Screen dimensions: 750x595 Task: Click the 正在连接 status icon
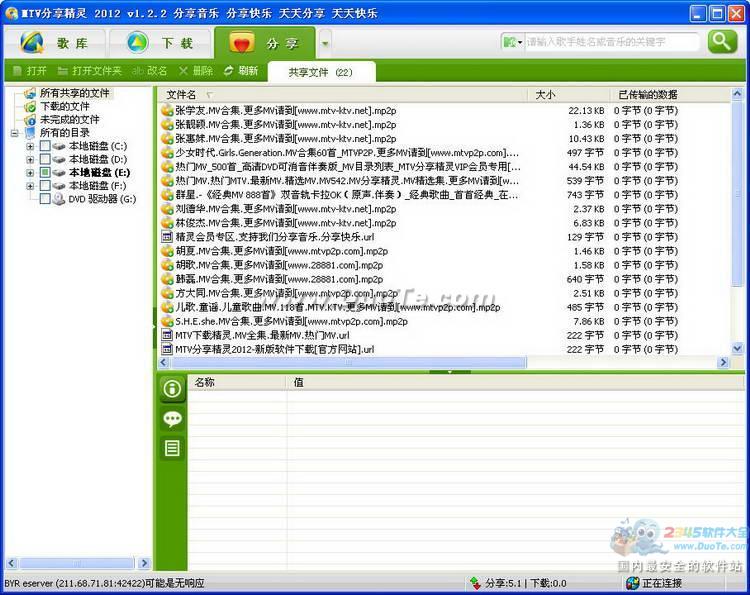(632, 583)
